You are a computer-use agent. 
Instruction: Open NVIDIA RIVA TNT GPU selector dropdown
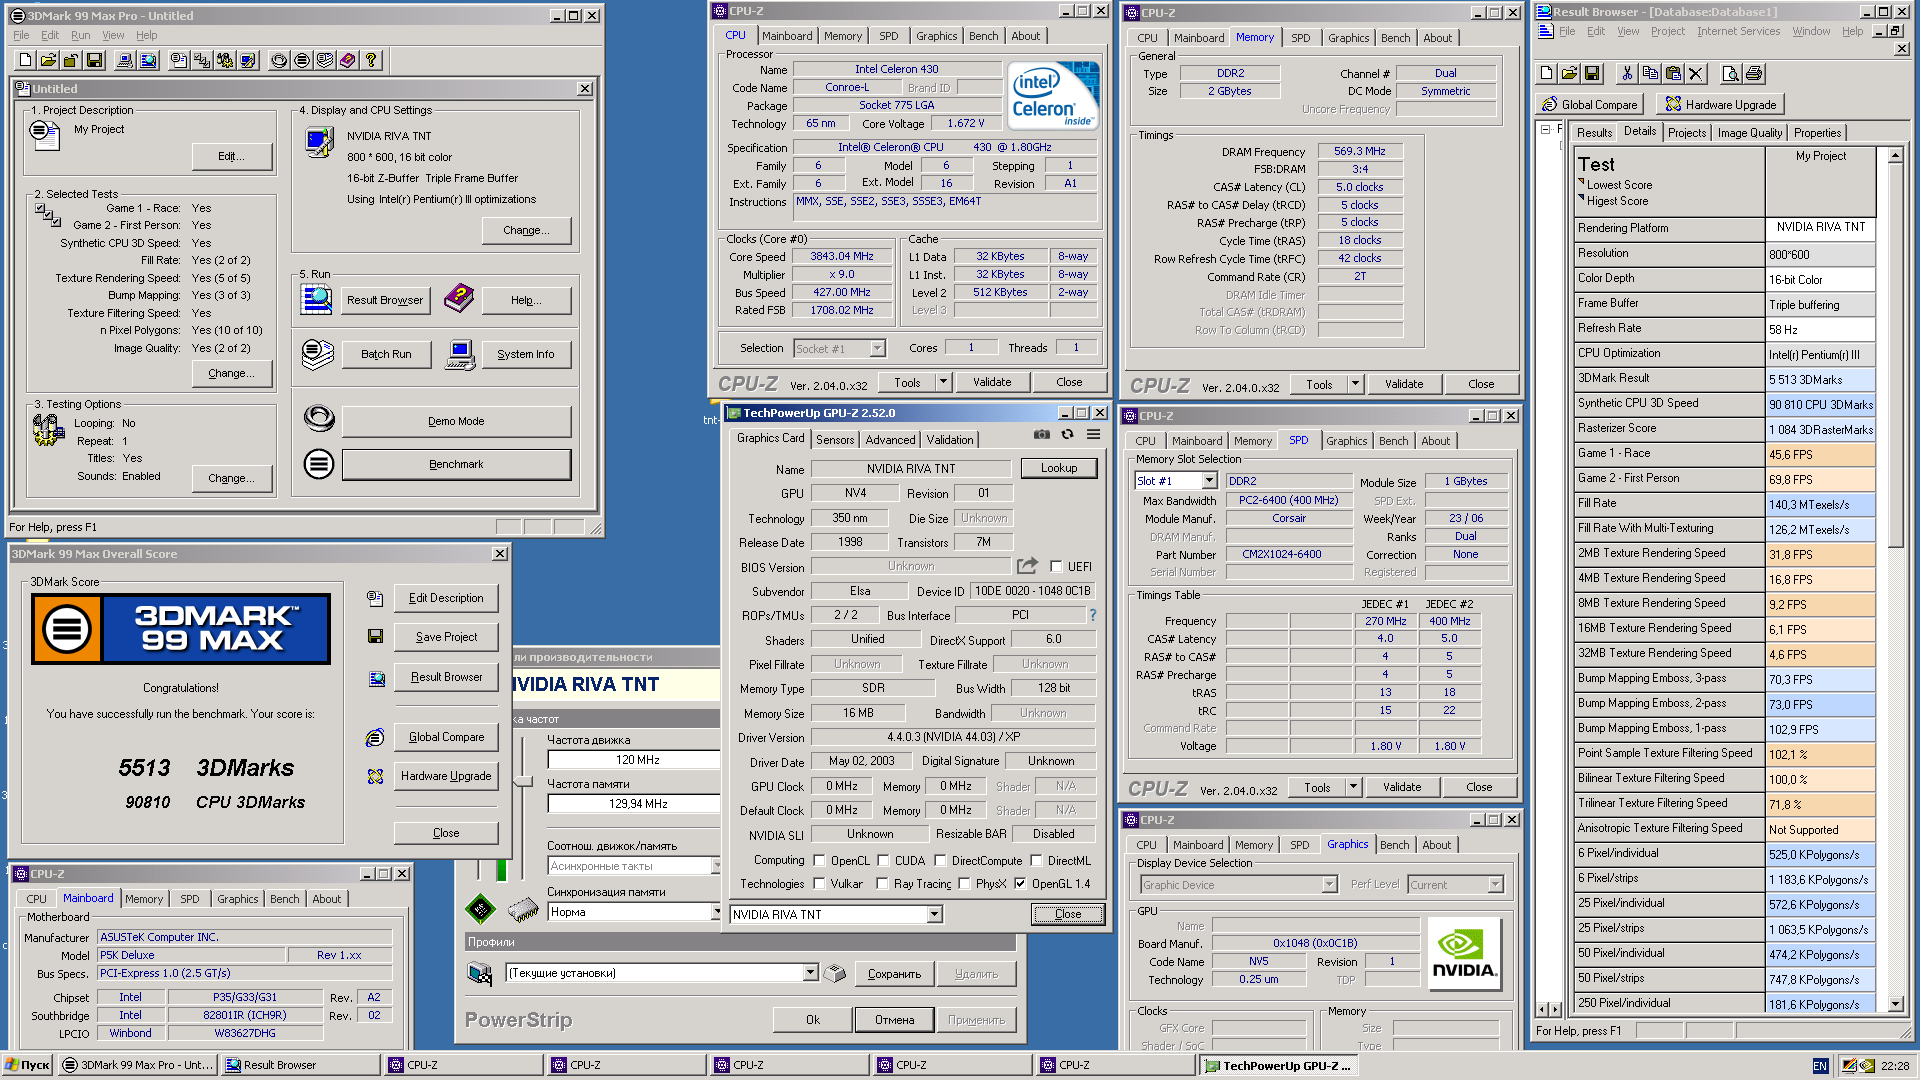tap(934, 915)
